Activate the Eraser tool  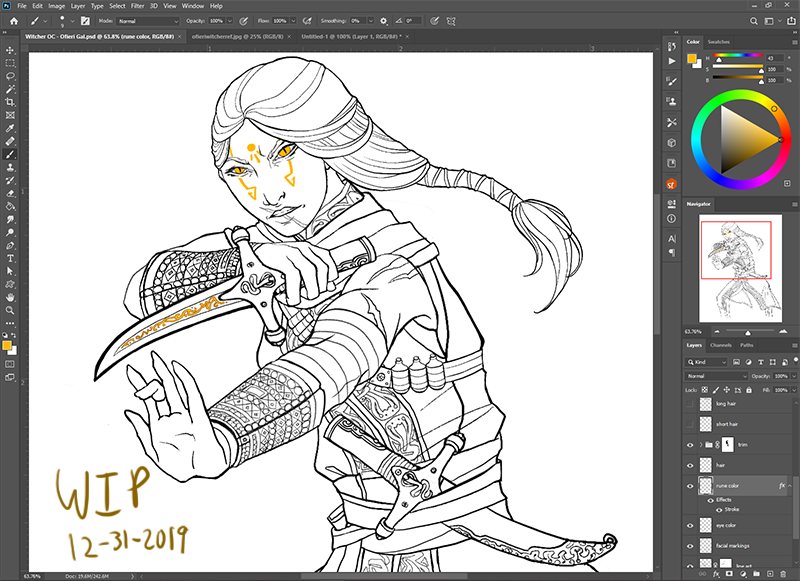point(10,193)
